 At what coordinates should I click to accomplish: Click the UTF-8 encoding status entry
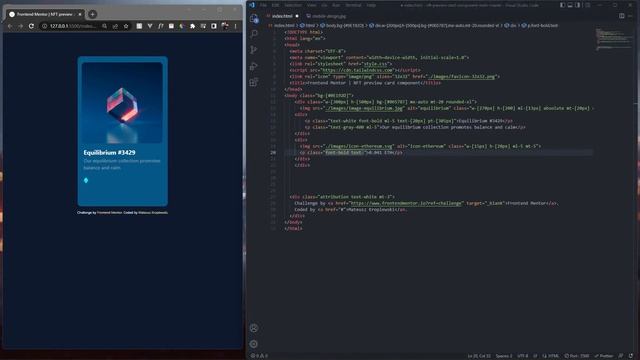[522, 356]
